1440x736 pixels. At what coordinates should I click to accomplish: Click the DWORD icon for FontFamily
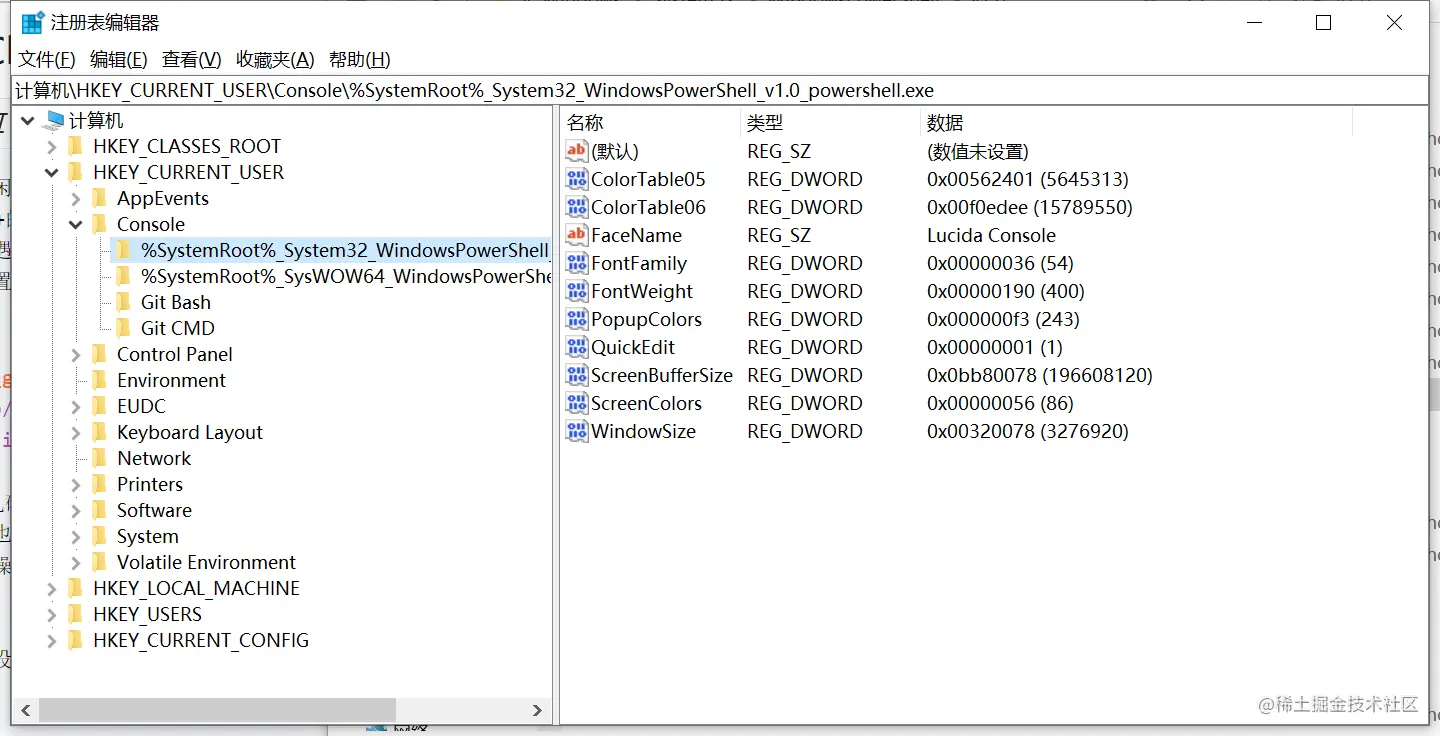(x=577, y=263)
